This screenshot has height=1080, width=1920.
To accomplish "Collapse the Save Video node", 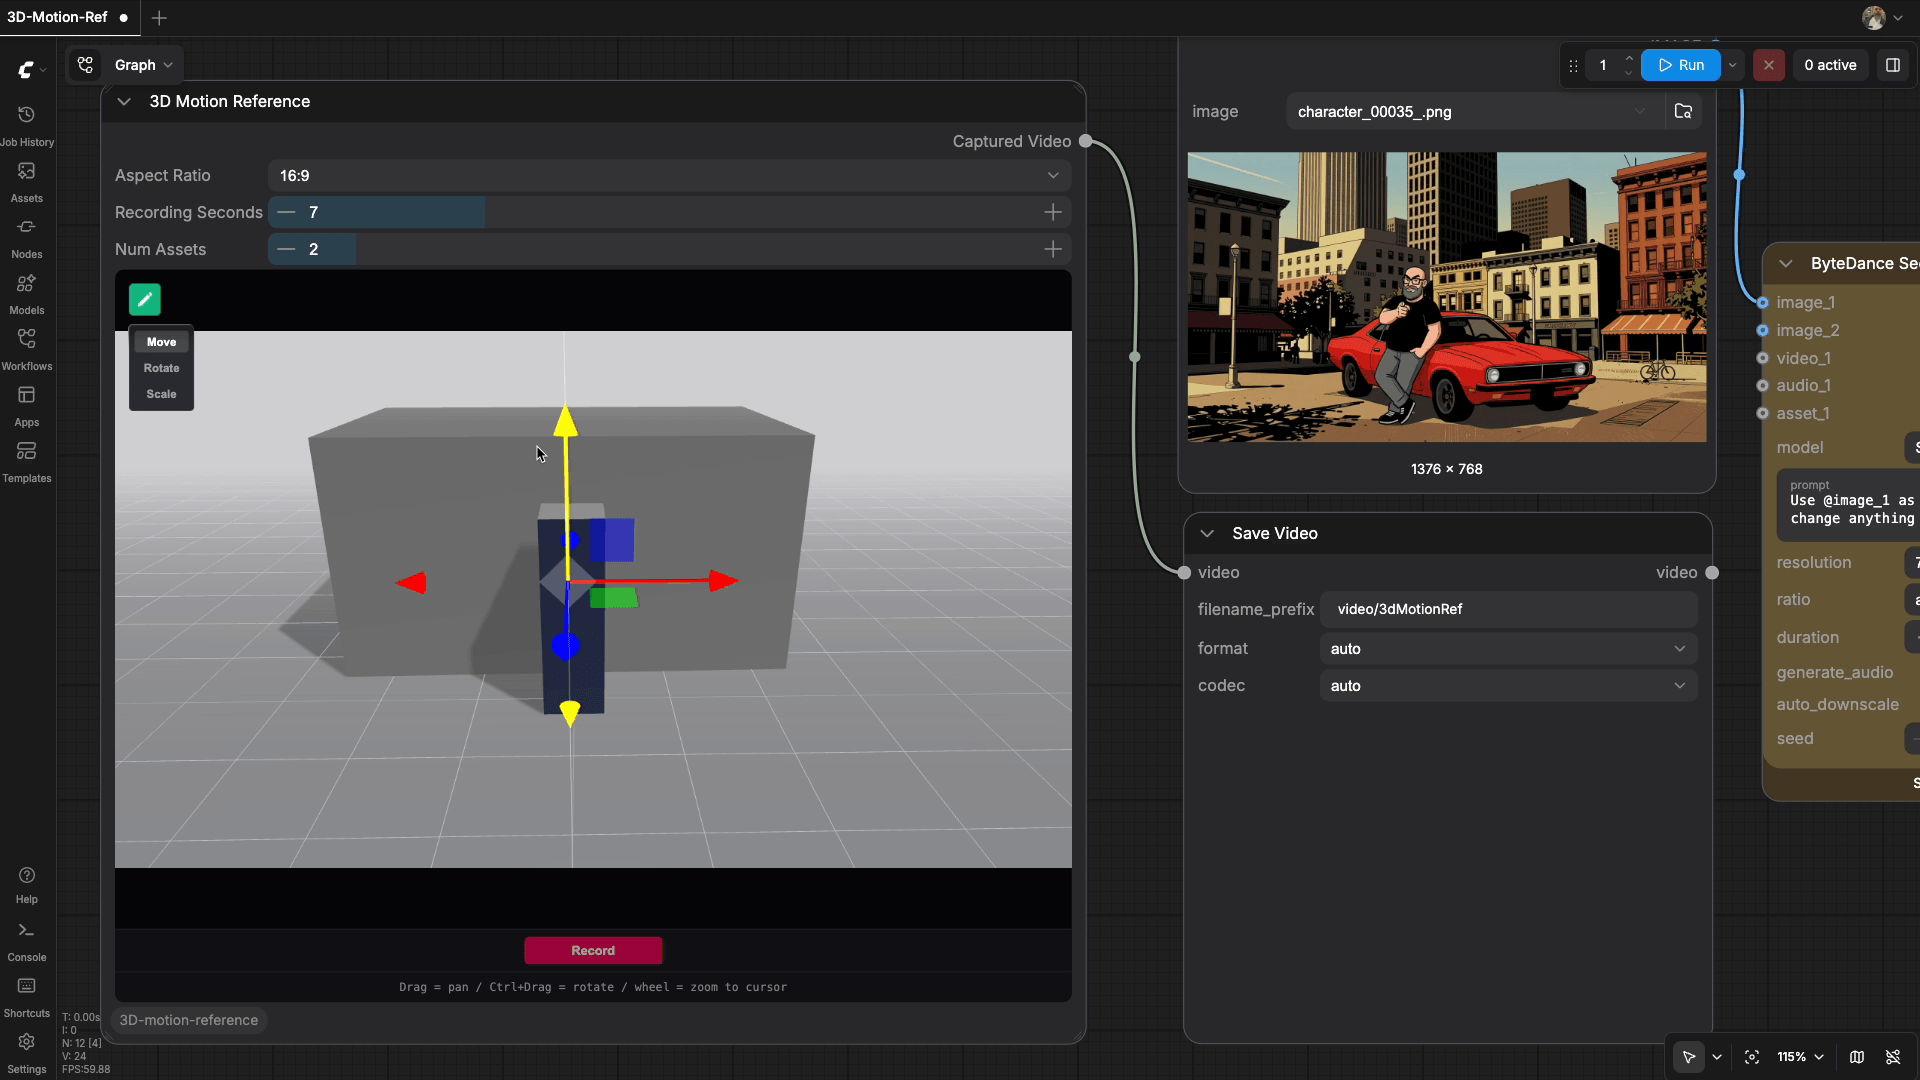I will click(x=1207, y=533).
